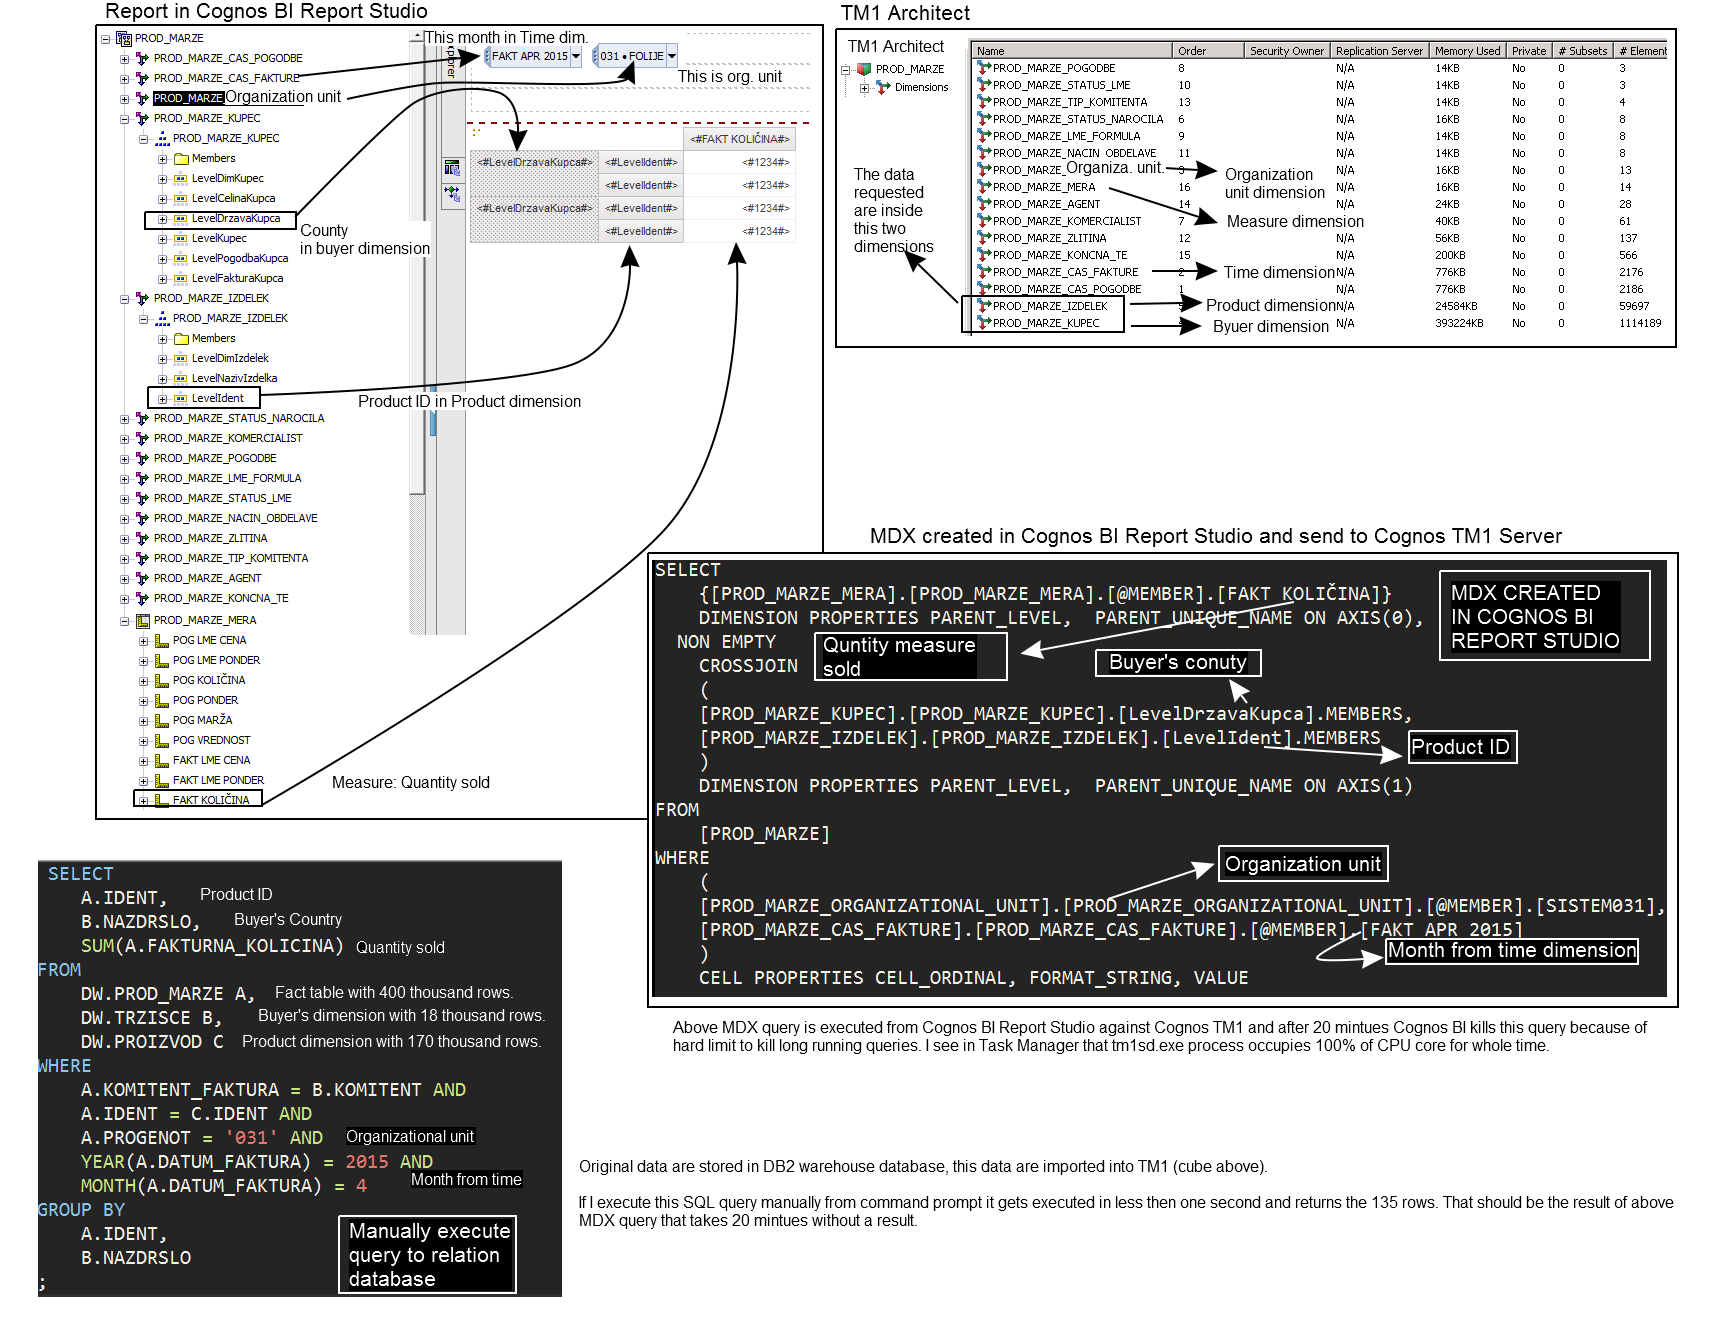Expand the PROD_MARZE_CAS_POGODBE dimension node
The image size is (1731, 1325).
(124, 59)
